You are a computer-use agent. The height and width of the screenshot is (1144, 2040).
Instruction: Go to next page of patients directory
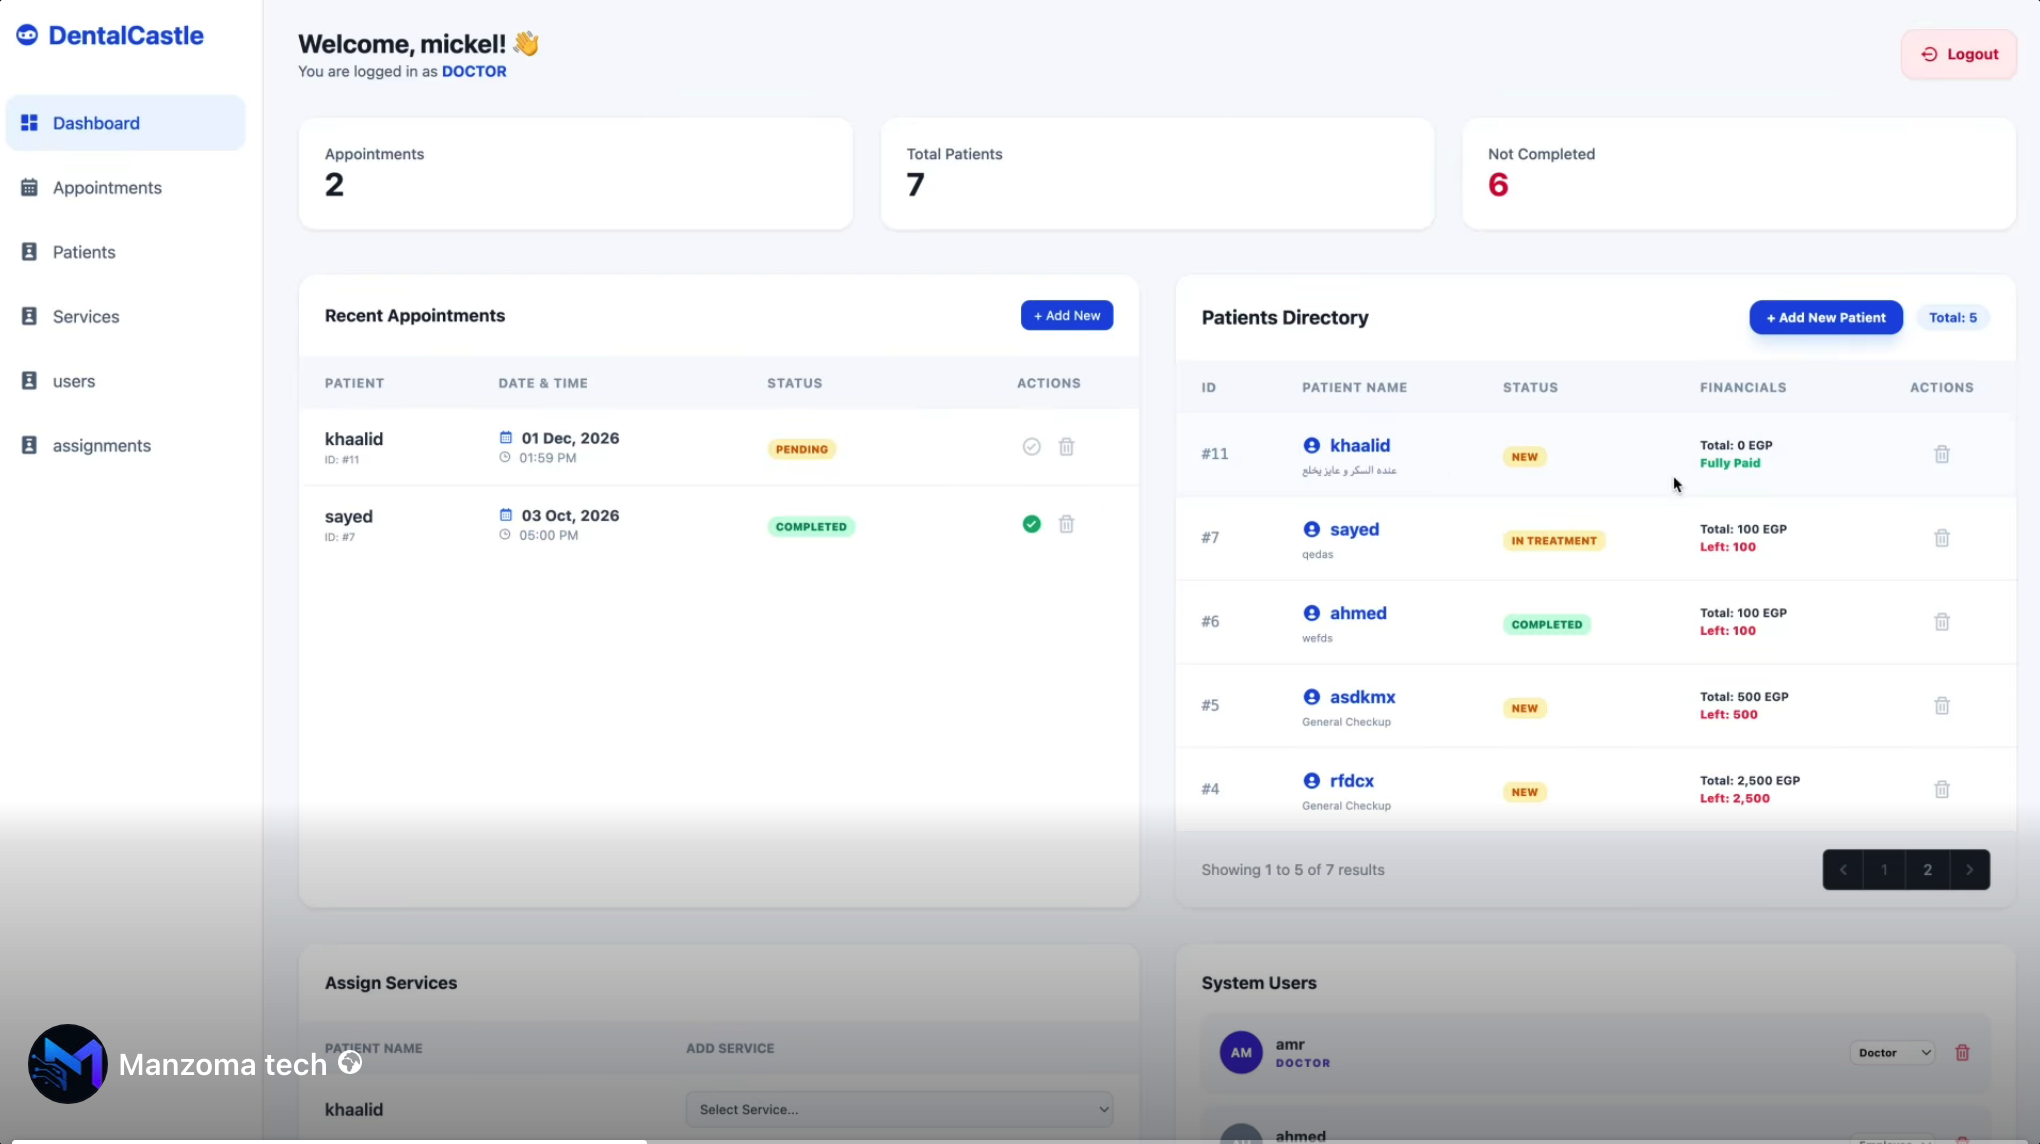coord(1969,870)
